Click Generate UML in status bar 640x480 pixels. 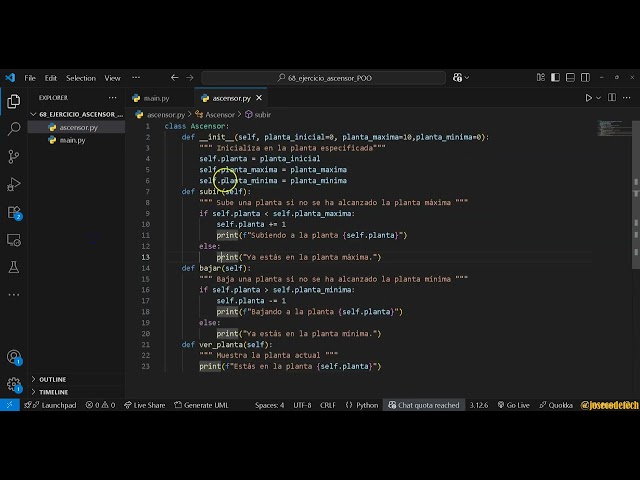pos(201,405)
